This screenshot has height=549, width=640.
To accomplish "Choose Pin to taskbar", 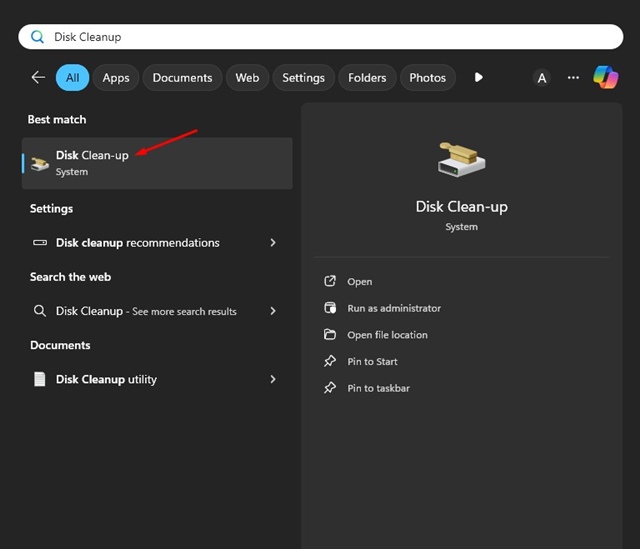I will pyautogui.click(x=378, y=388).
